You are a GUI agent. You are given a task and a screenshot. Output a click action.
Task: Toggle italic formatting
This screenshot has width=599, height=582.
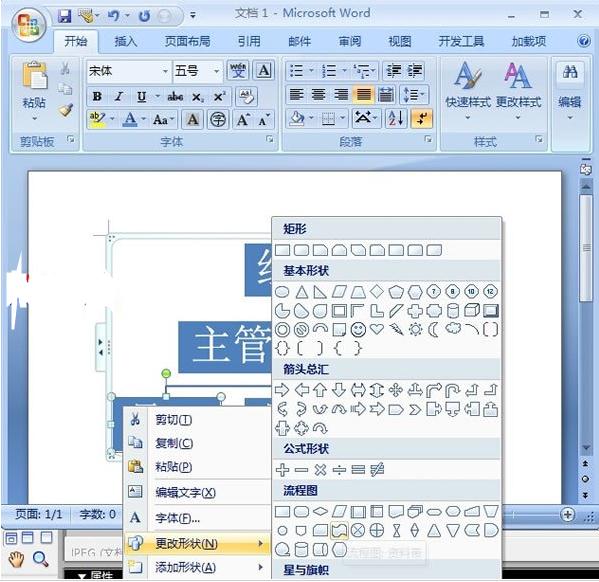point(119,96)
